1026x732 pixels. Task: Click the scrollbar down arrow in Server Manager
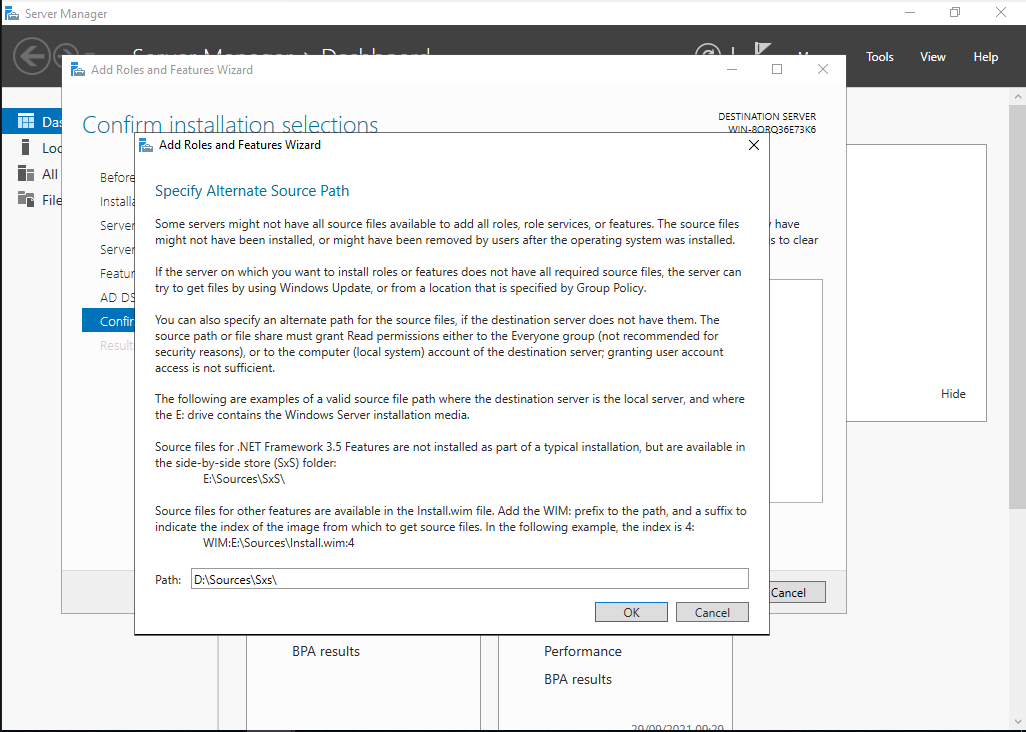1017,722
